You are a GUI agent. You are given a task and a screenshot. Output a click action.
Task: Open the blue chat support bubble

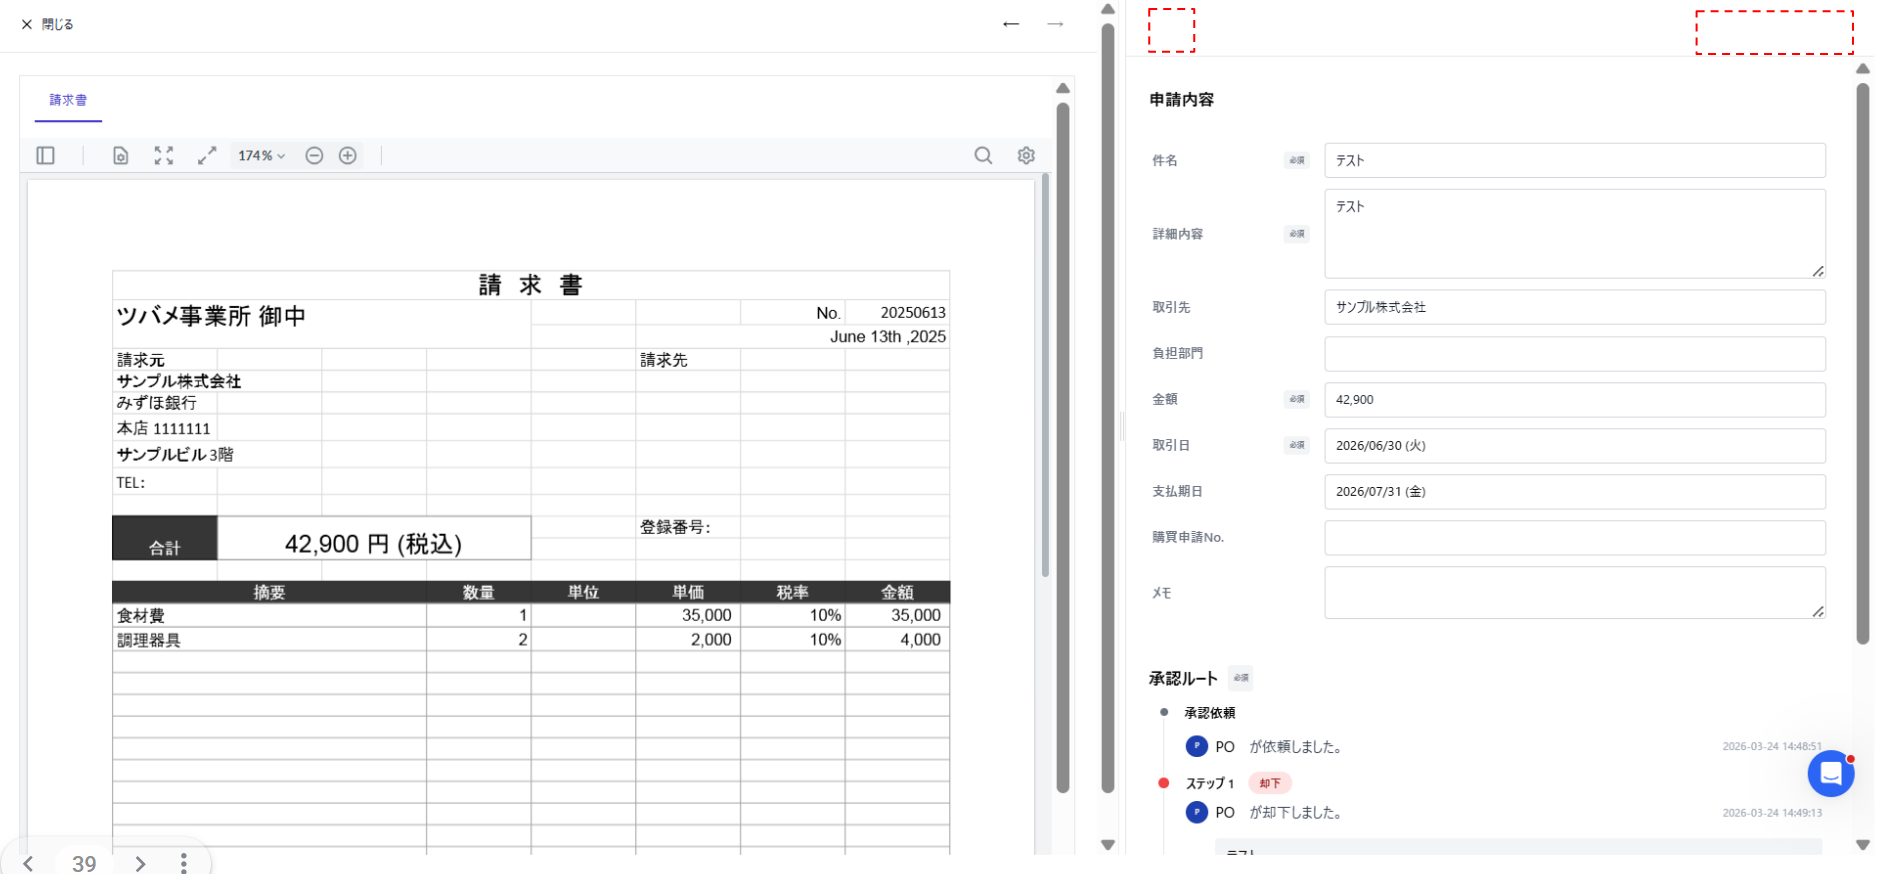[x=1830, y=773]
